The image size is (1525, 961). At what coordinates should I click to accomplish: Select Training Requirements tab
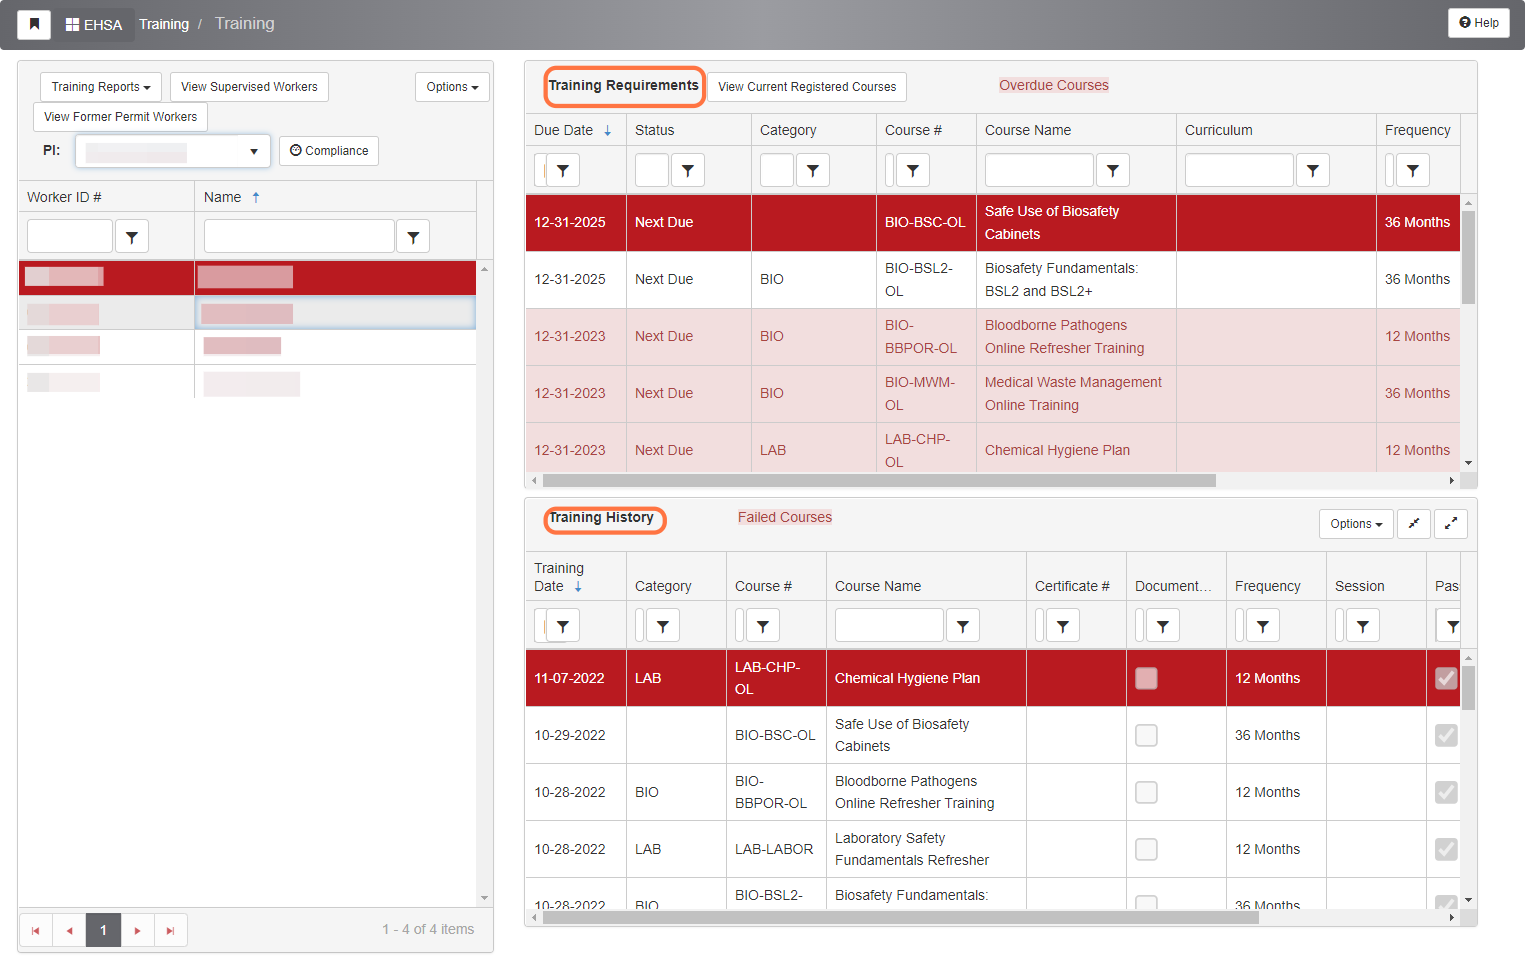[624, 86]
